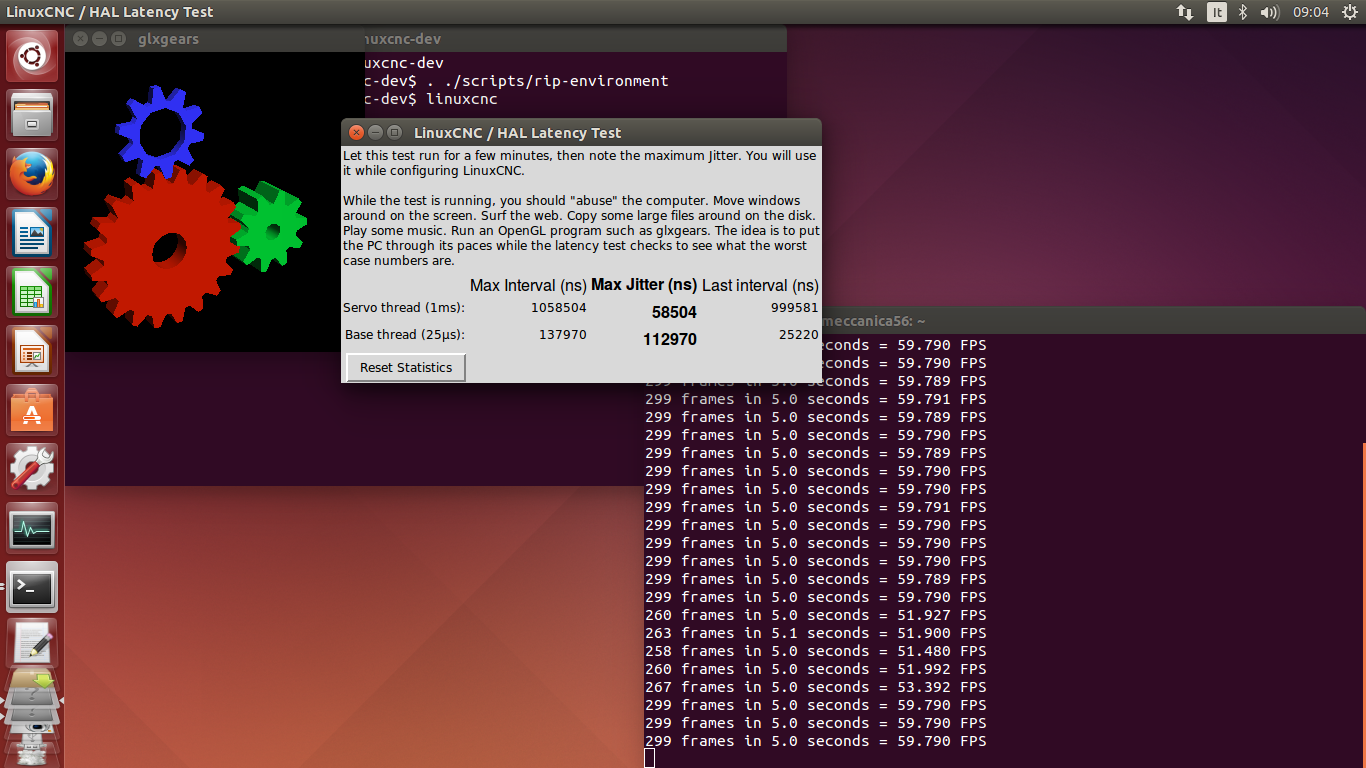Open System Settings from launcher
Viewport: 1366px width, 768px height.
coord(33,469)
